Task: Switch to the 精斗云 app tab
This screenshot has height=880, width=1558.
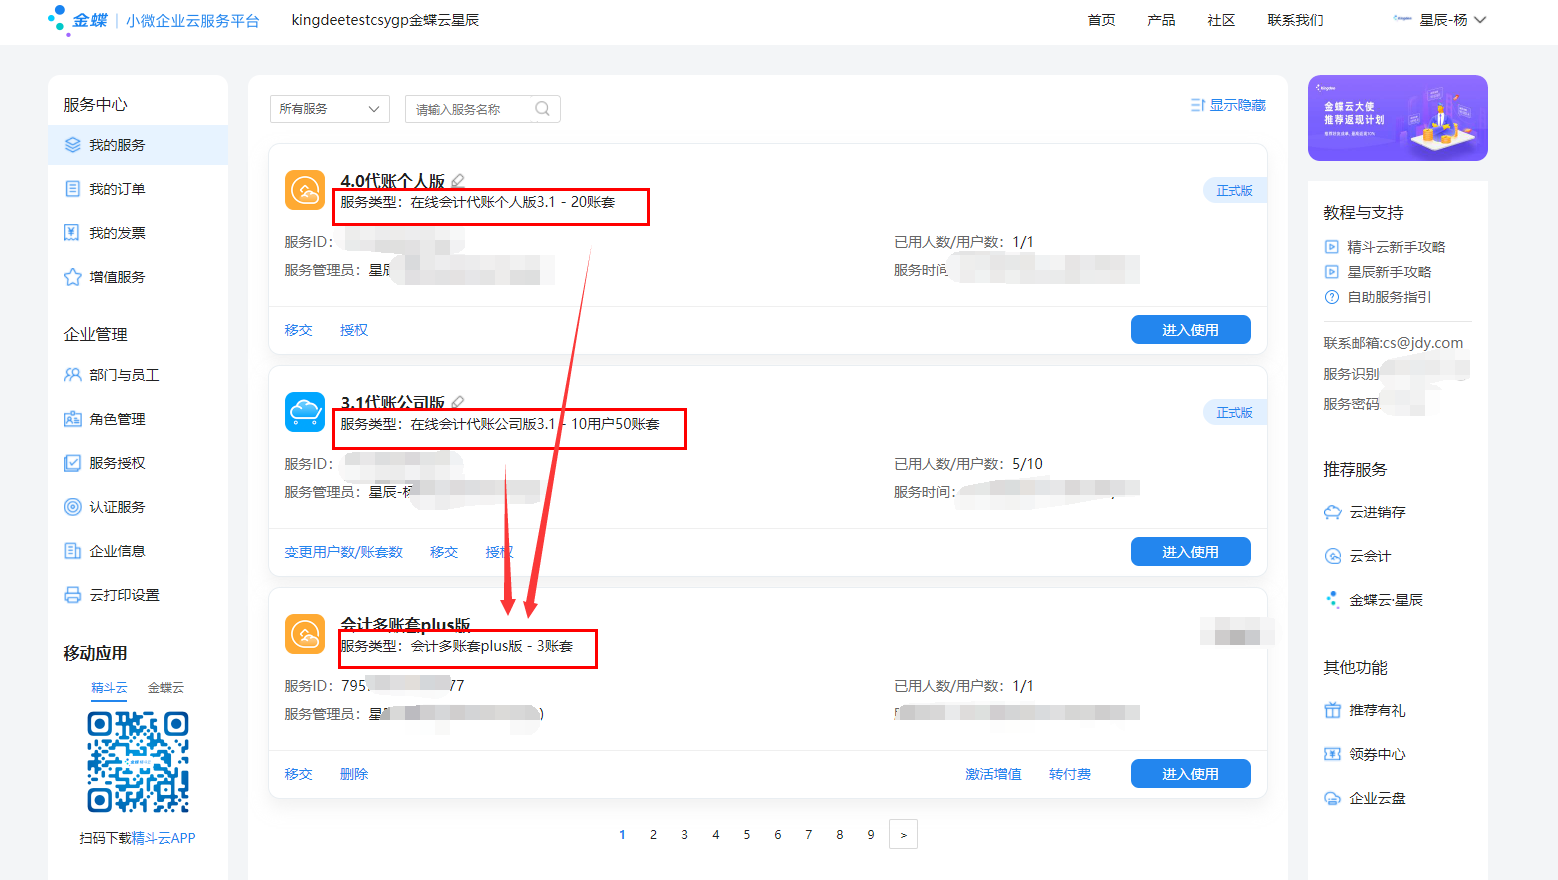Action: tap(109, 688)
